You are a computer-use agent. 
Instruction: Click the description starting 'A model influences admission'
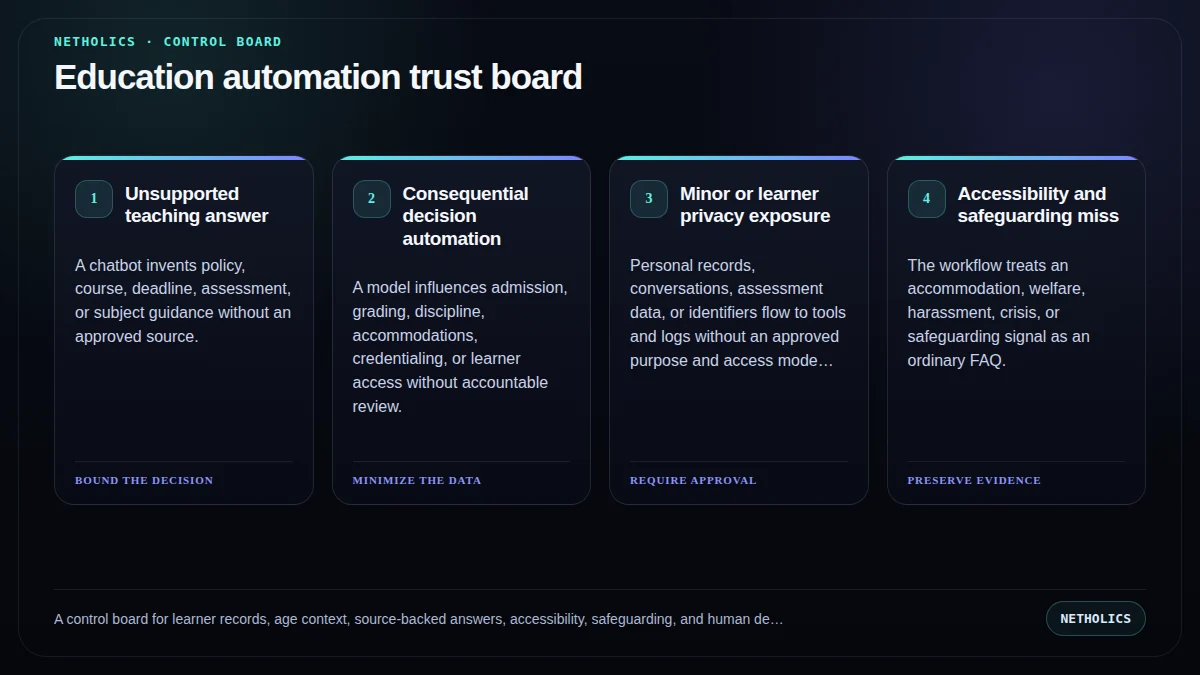(460, 347)
